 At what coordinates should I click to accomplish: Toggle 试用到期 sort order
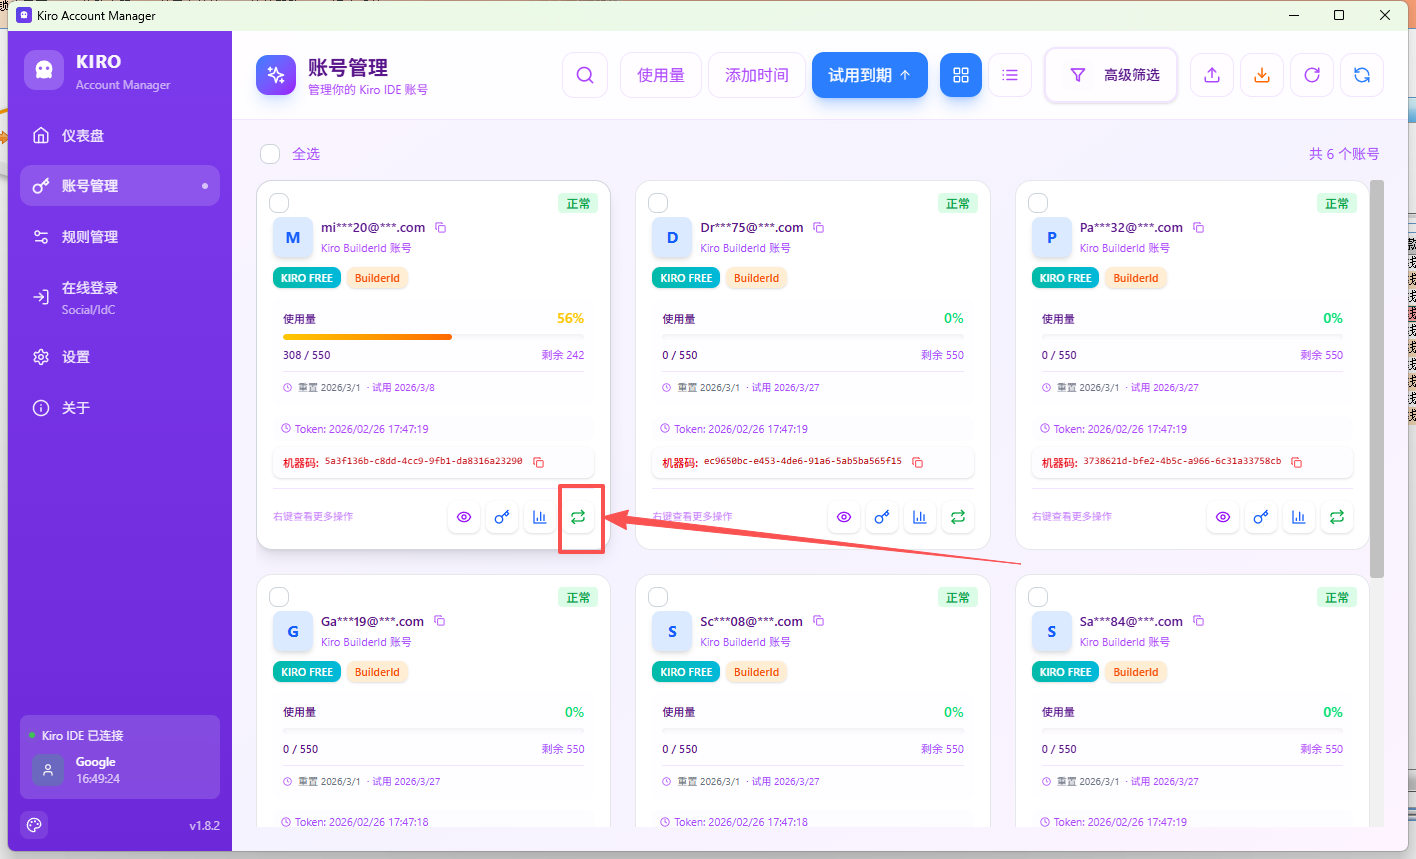point(869,75)
